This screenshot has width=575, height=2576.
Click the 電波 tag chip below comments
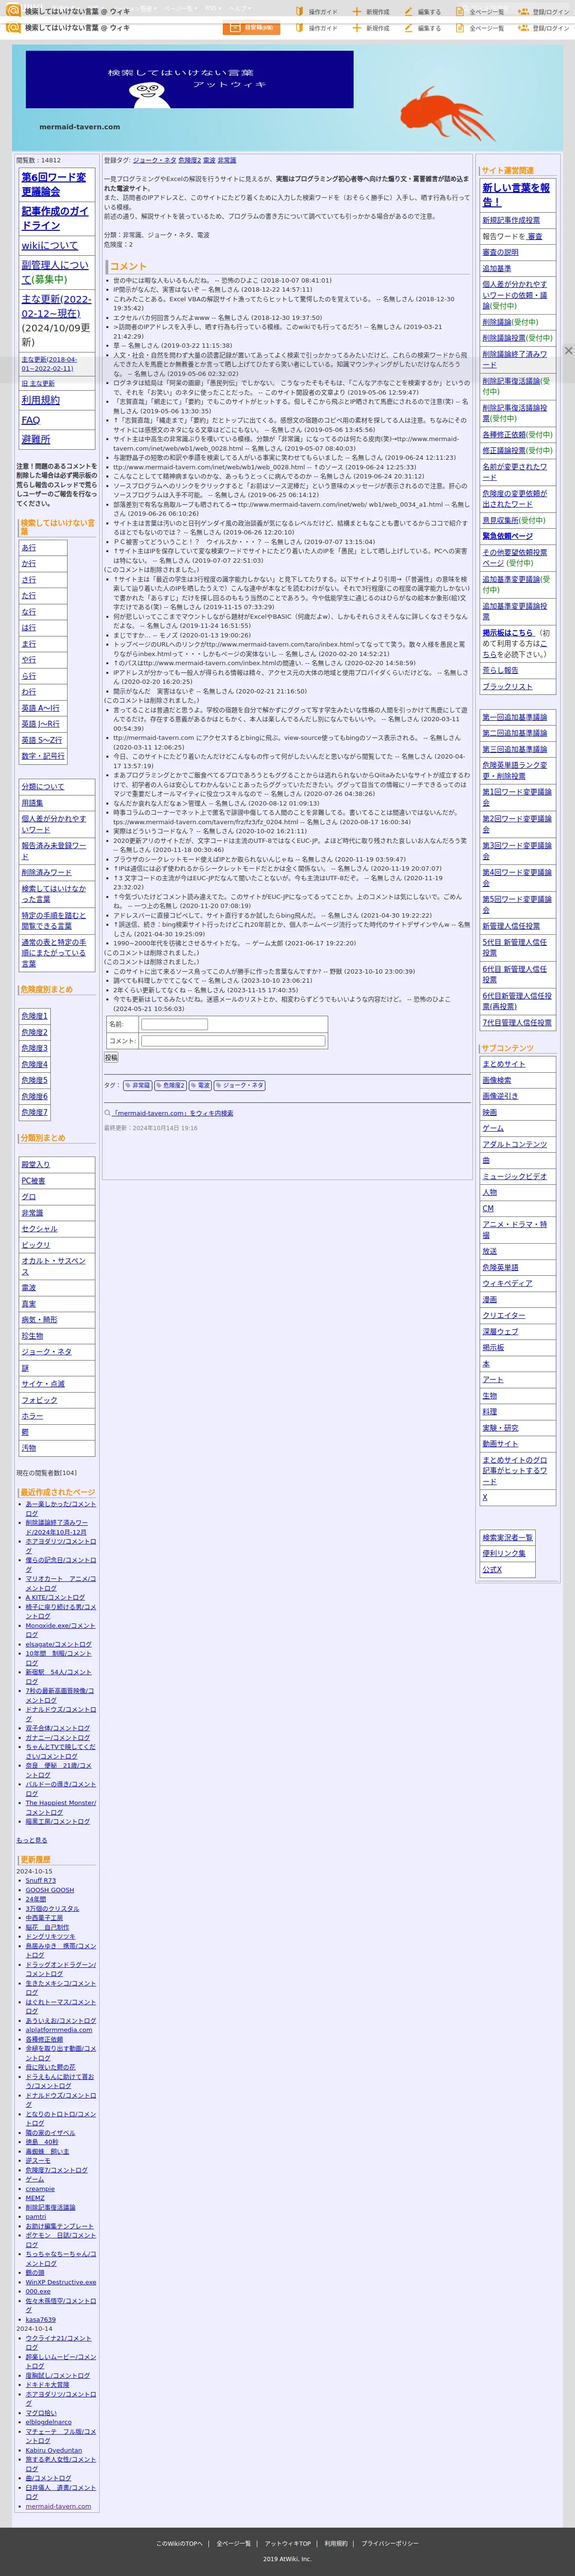[200, 1085]
